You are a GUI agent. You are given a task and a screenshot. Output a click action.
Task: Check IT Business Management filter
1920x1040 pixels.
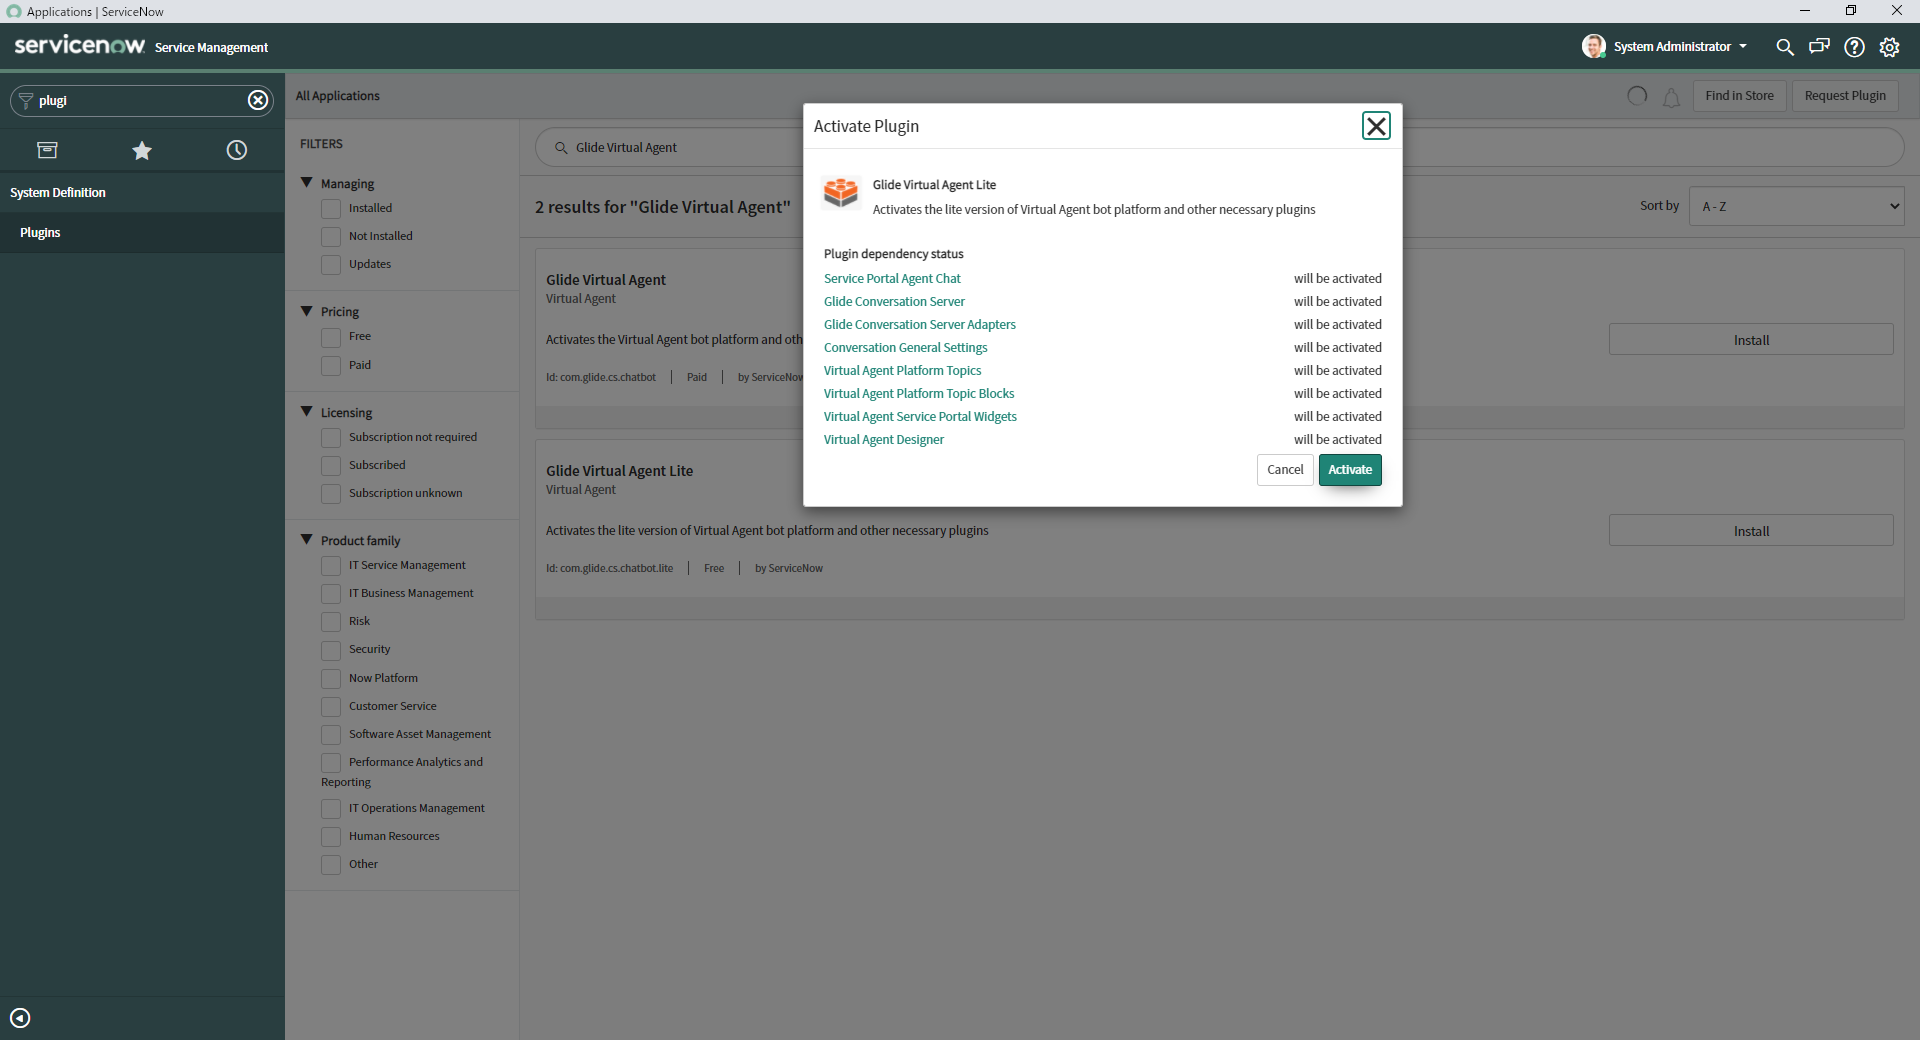331,594
